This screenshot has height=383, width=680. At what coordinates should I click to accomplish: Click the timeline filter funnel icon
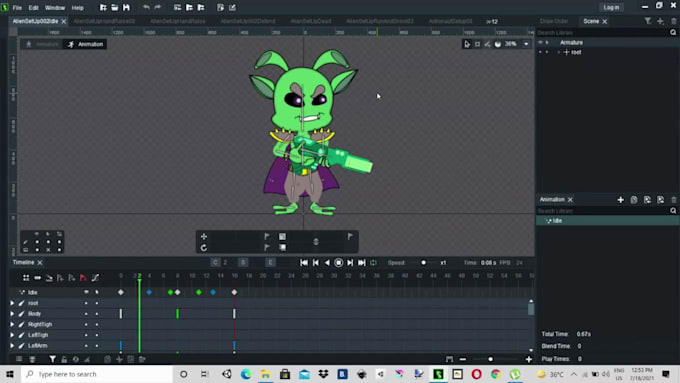pyautogui.click(x=52, y=359)
